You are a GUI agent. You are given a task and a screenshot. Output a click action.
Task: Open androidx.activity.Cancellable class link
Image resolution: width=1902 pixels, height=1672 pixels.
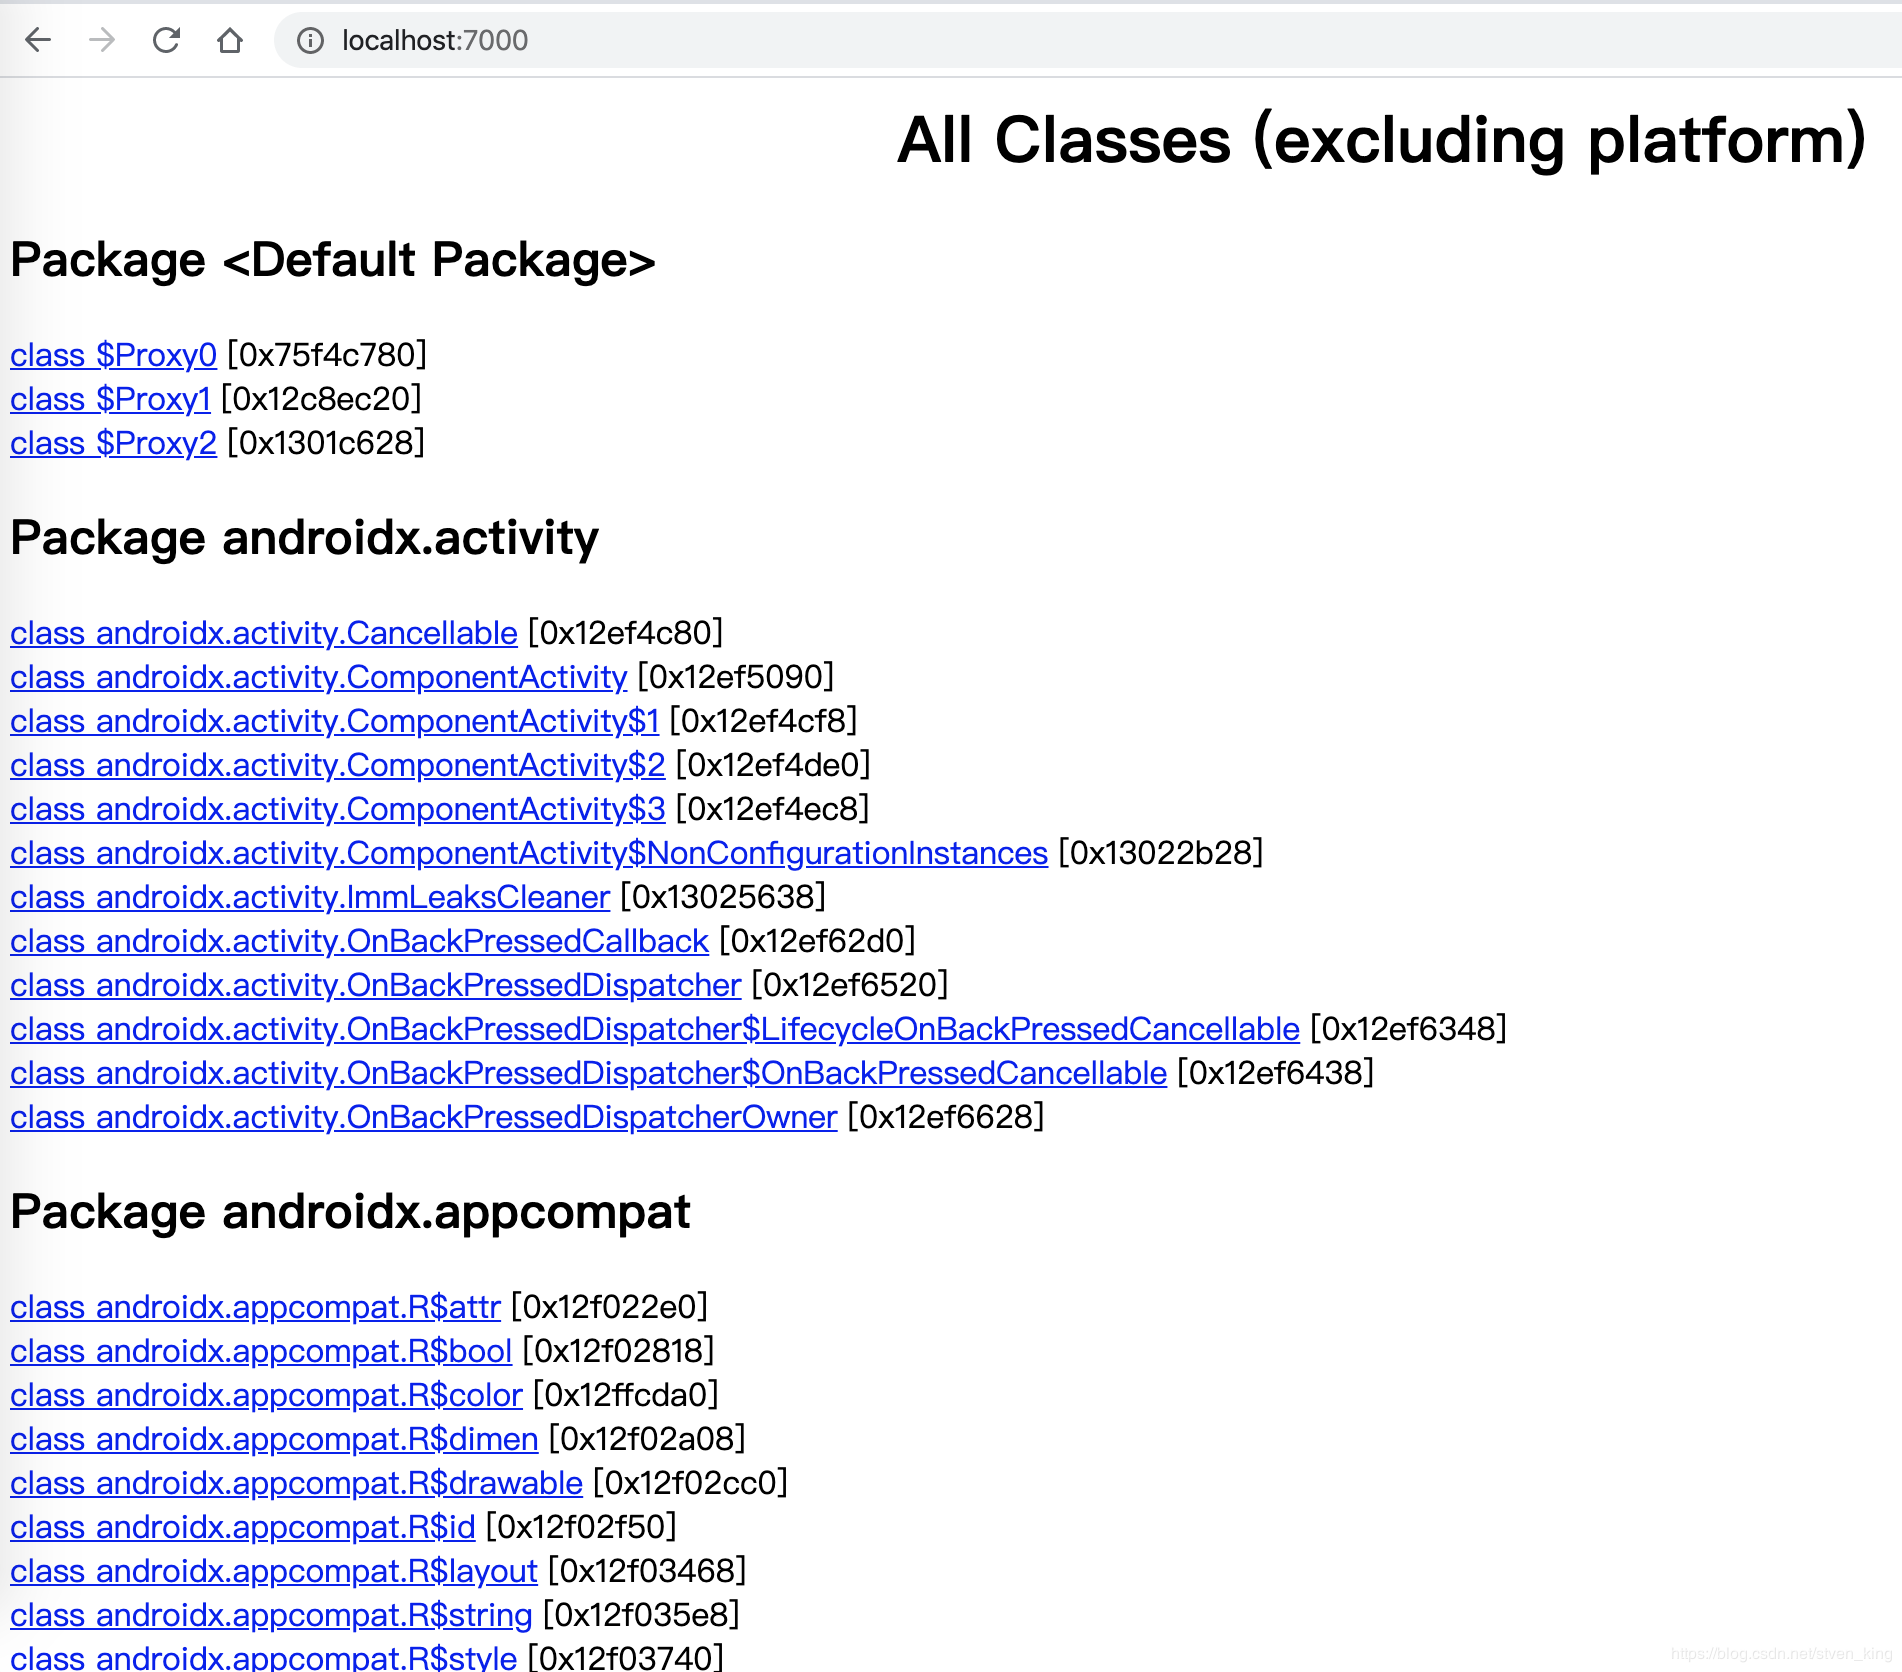coord(264,633)
